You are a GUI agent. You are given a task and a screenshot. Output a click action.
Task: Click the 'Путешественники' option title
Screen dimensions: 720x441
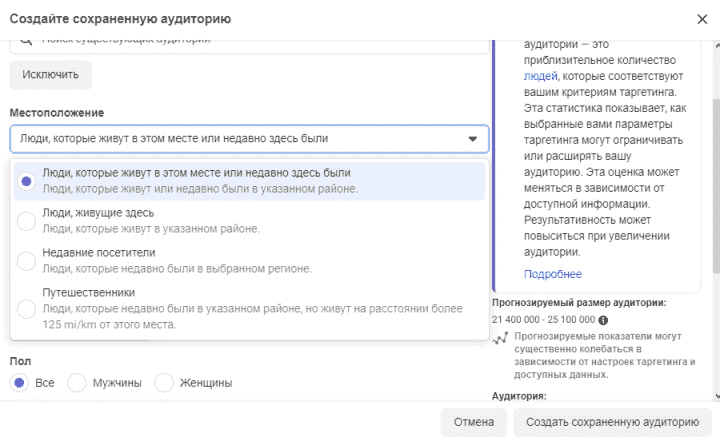89,293
